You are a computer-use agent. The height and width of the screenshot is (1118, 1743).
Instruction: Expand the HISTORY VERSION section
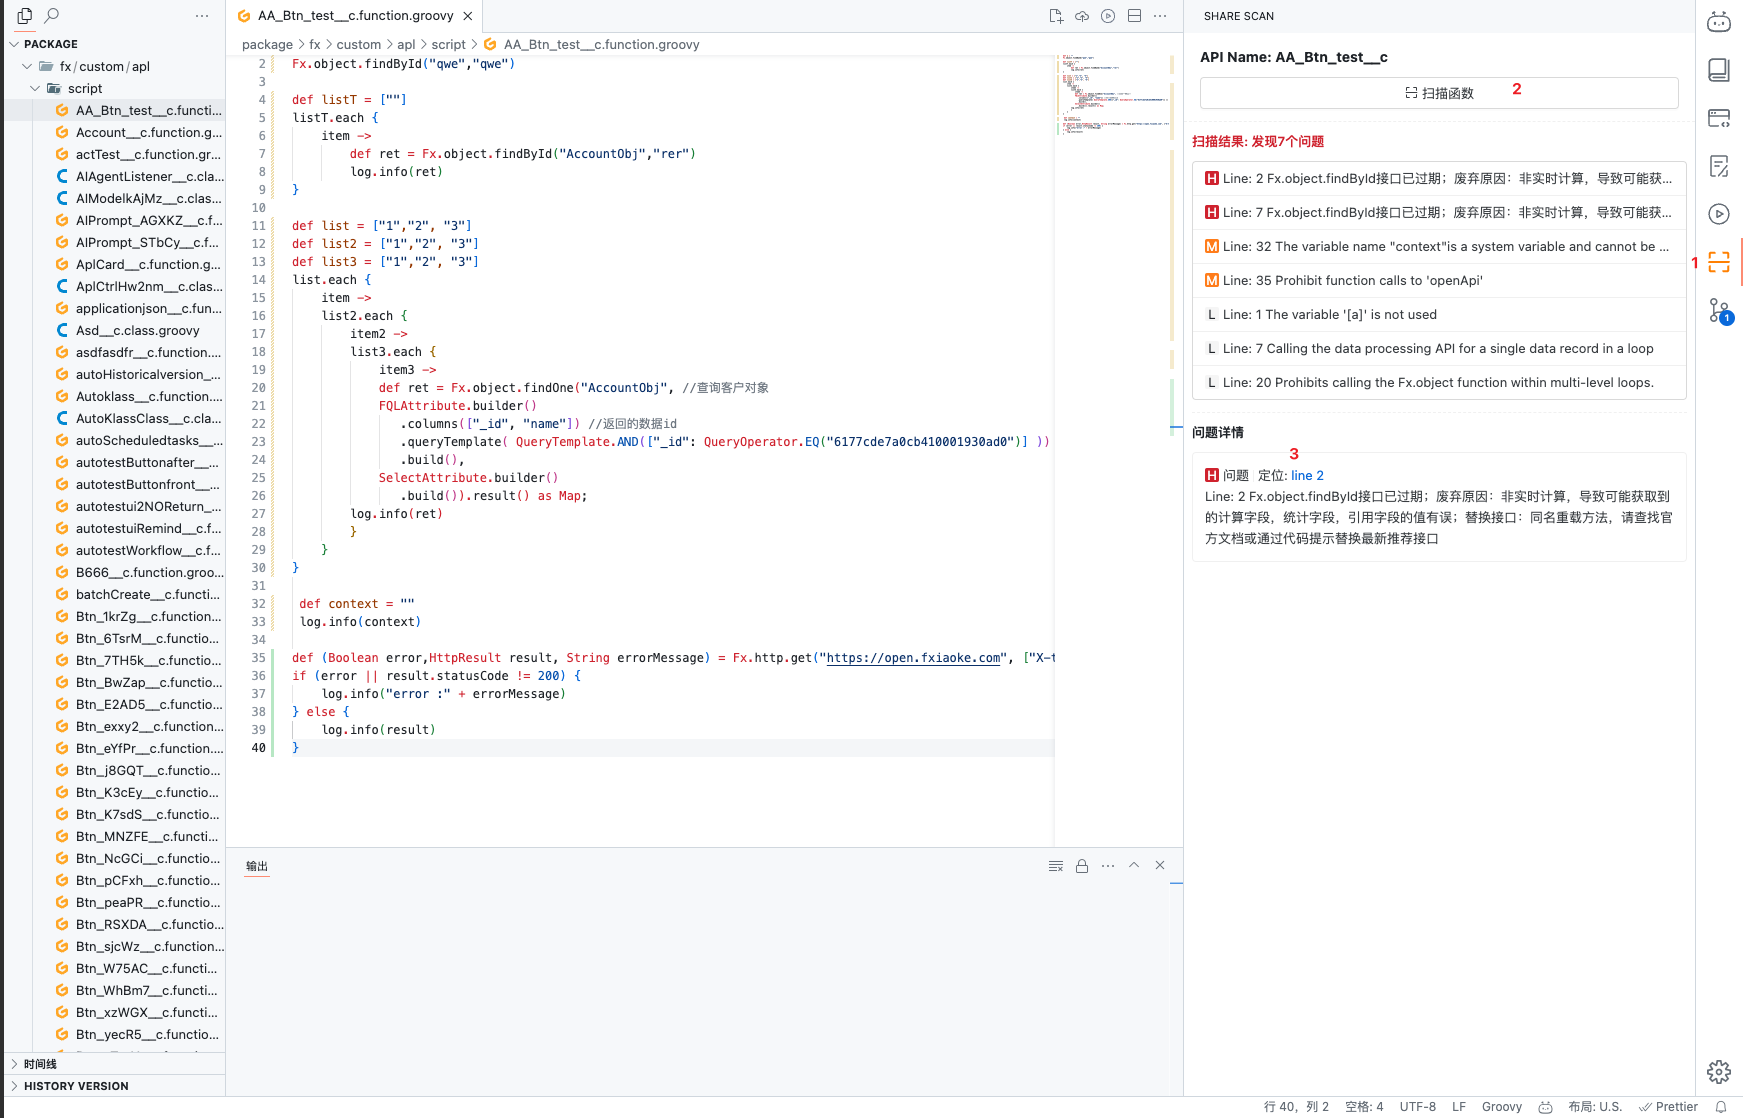[14, 1086]
